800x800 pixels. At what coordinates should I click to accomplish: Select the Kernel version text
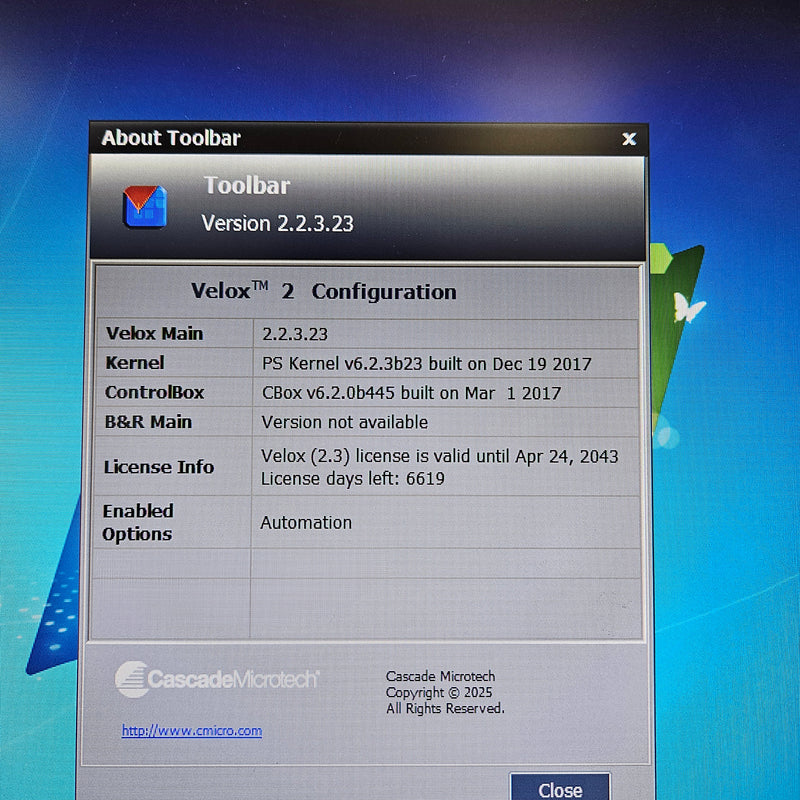(x=427, y=364)
